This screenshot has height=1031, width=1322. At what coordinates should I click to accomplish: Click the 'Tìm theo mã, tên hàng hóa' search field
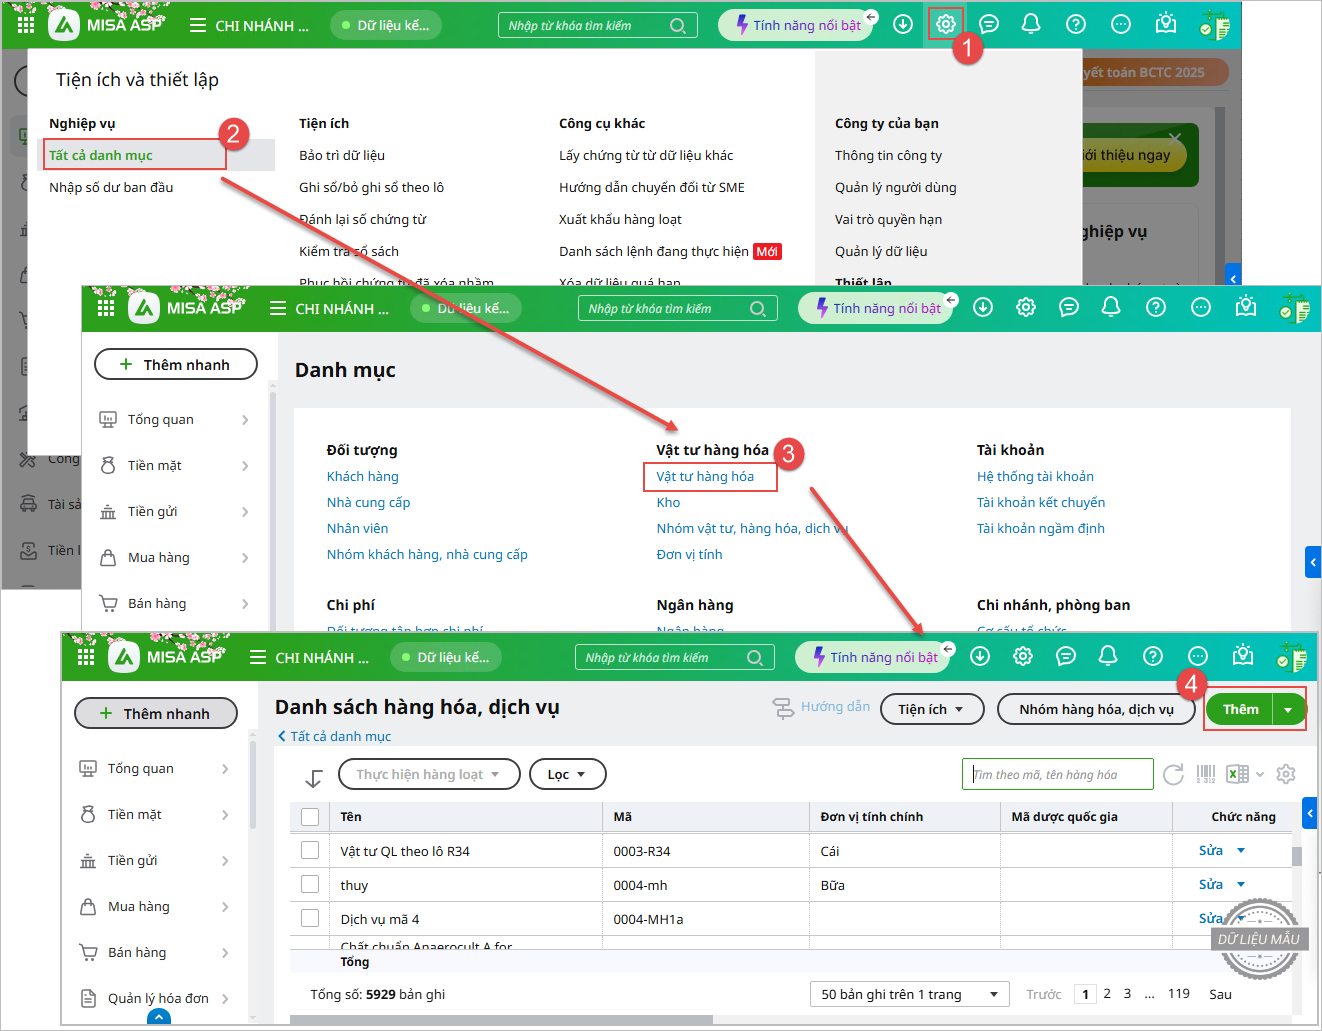(1058, 774)
